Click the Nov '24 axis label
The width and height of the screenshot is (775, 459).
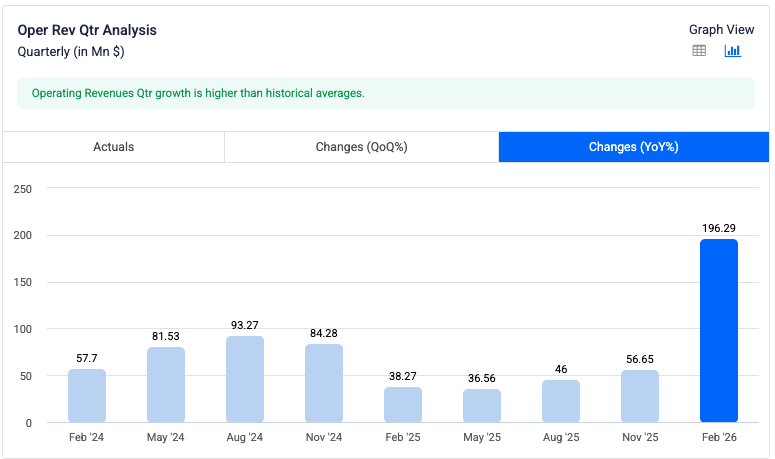click(324, 437)
